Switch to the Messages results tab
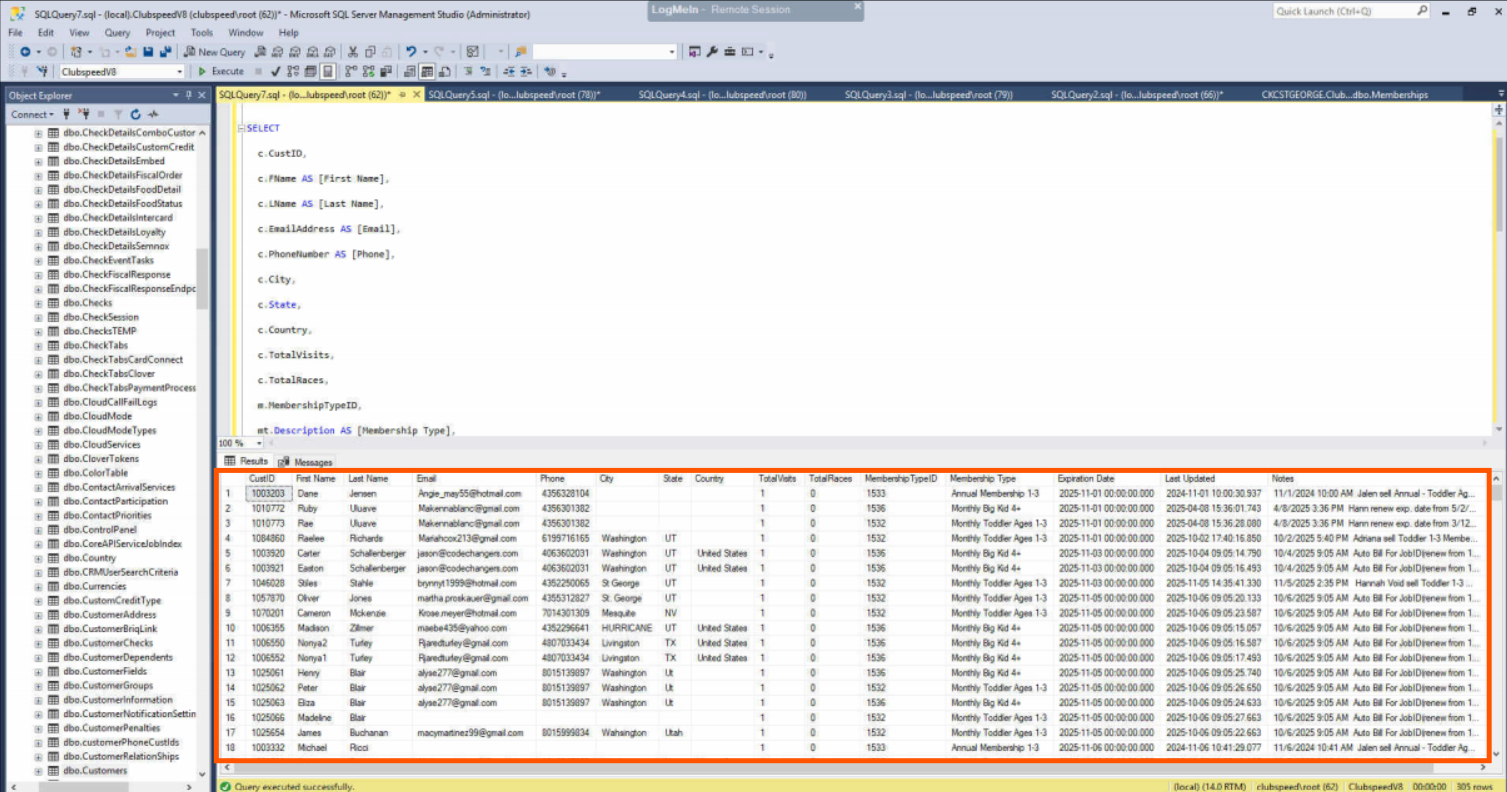This screenshot has height=792, width=1507. coord(306,462)
